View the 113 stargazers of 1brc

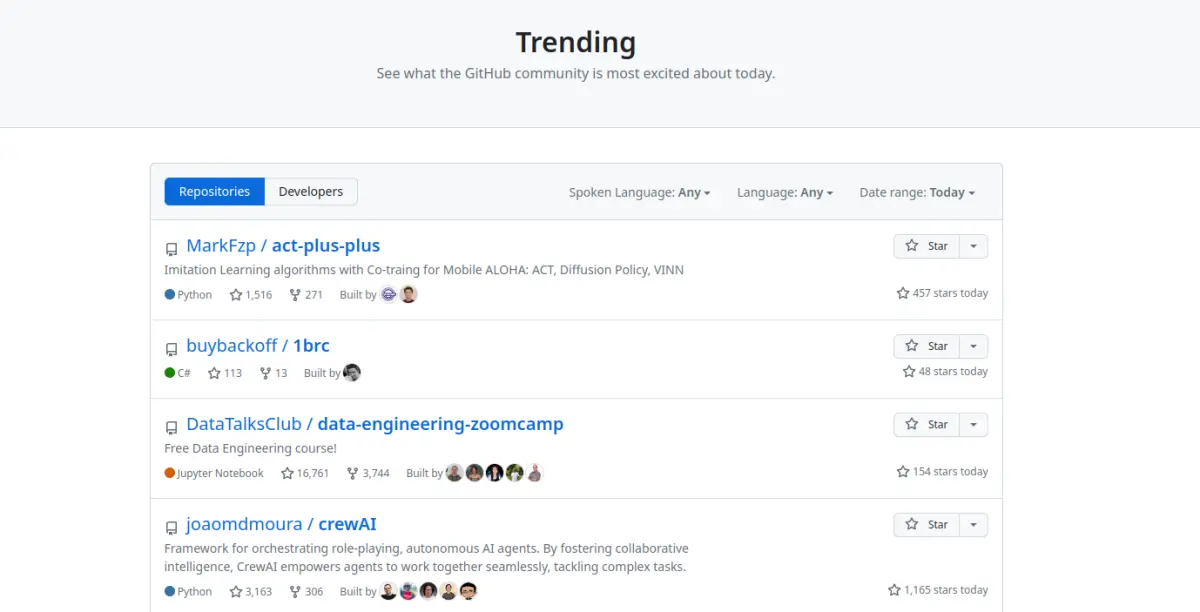[x=225, y=373]
